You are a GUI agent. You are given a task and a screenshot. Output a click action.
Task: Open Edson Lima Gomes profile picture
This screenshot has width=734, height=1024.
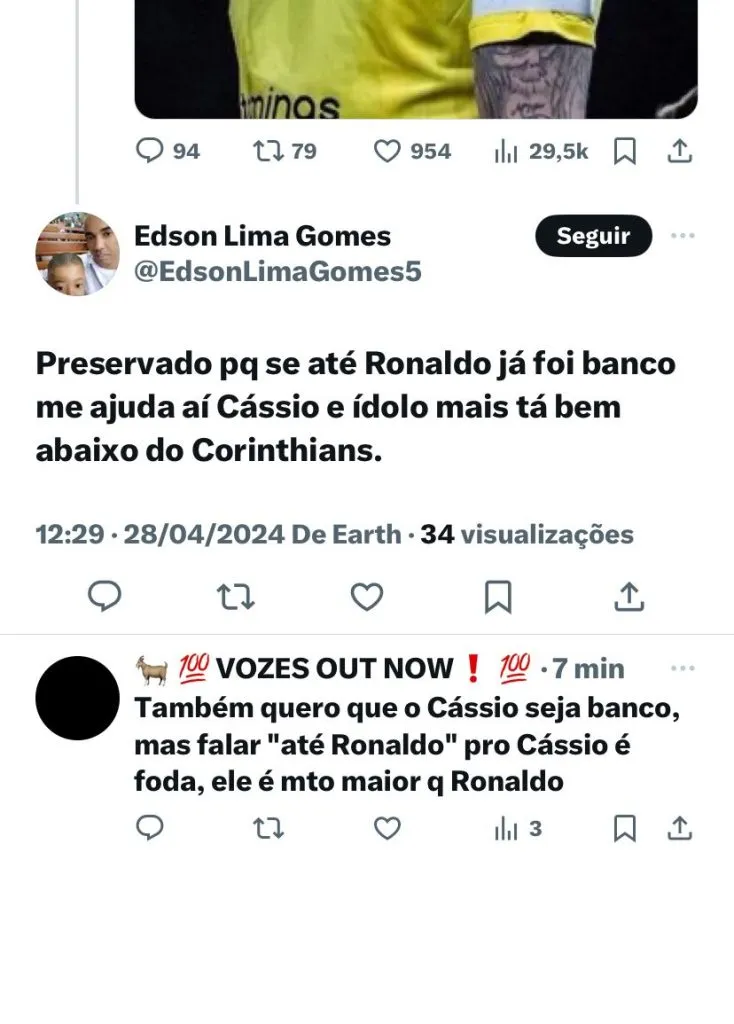[x=77, y=254]
